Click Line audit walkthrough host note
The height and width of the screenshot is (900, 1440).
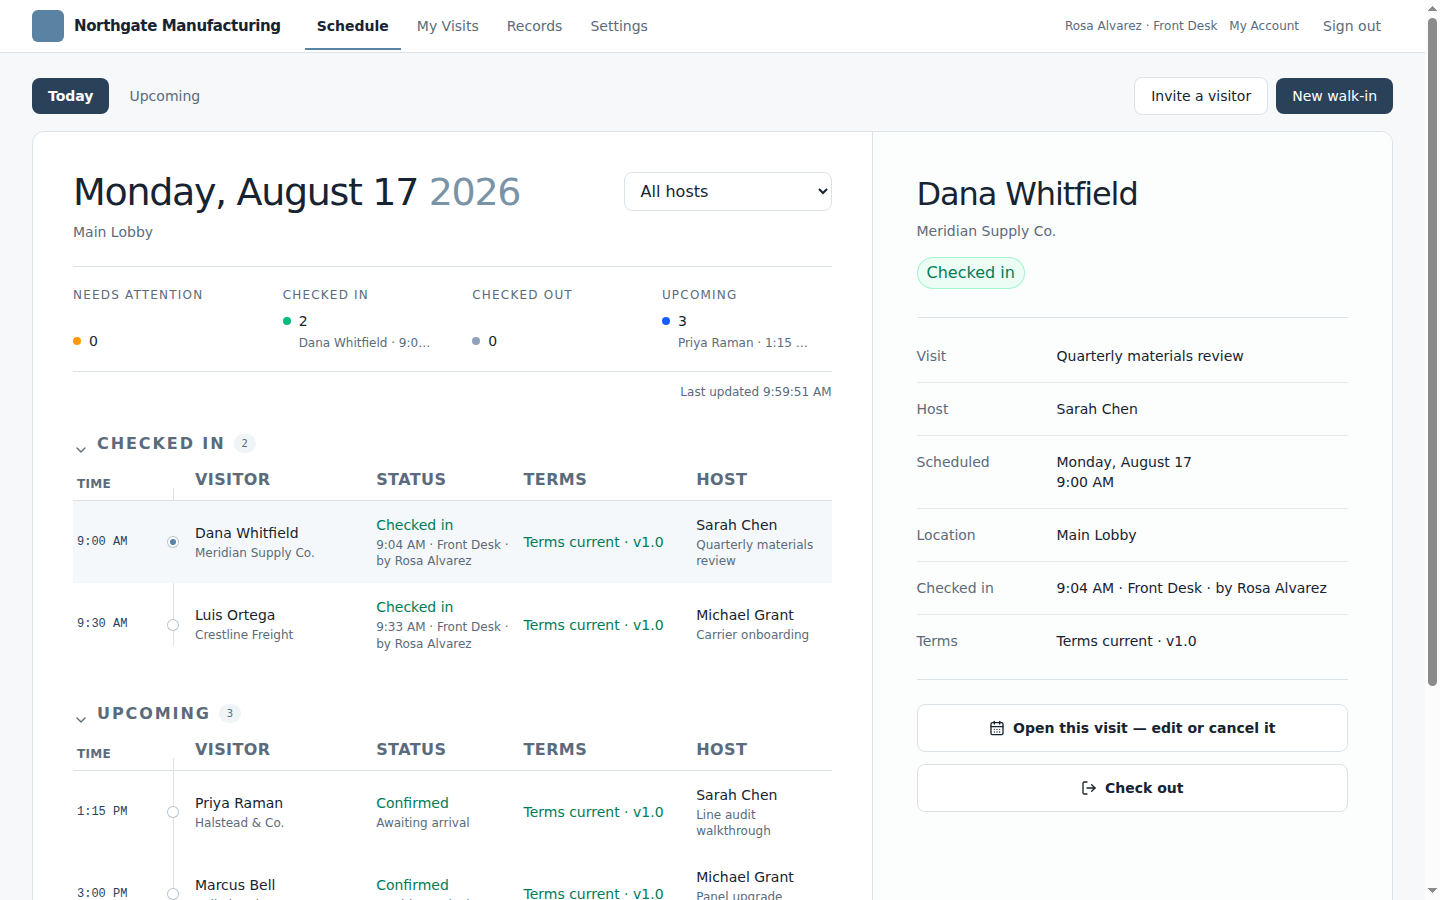pyautogui.click(x=734, y=823)
